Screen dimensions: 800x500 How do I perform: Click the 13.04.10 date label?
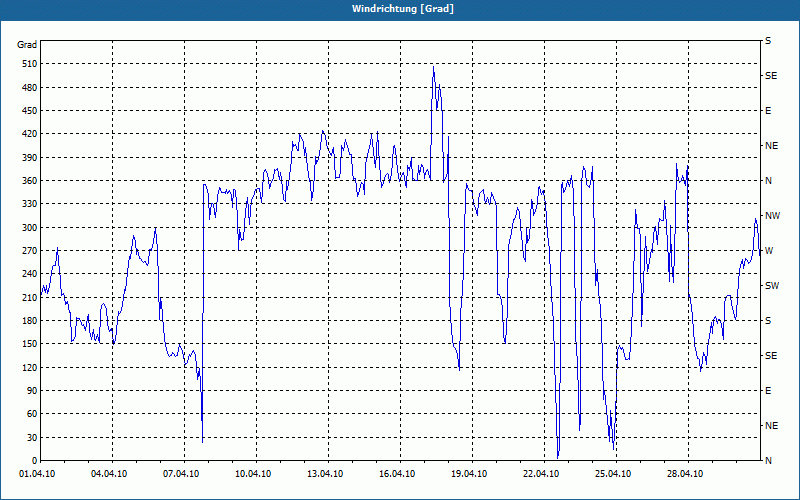[x=325, y=474]
